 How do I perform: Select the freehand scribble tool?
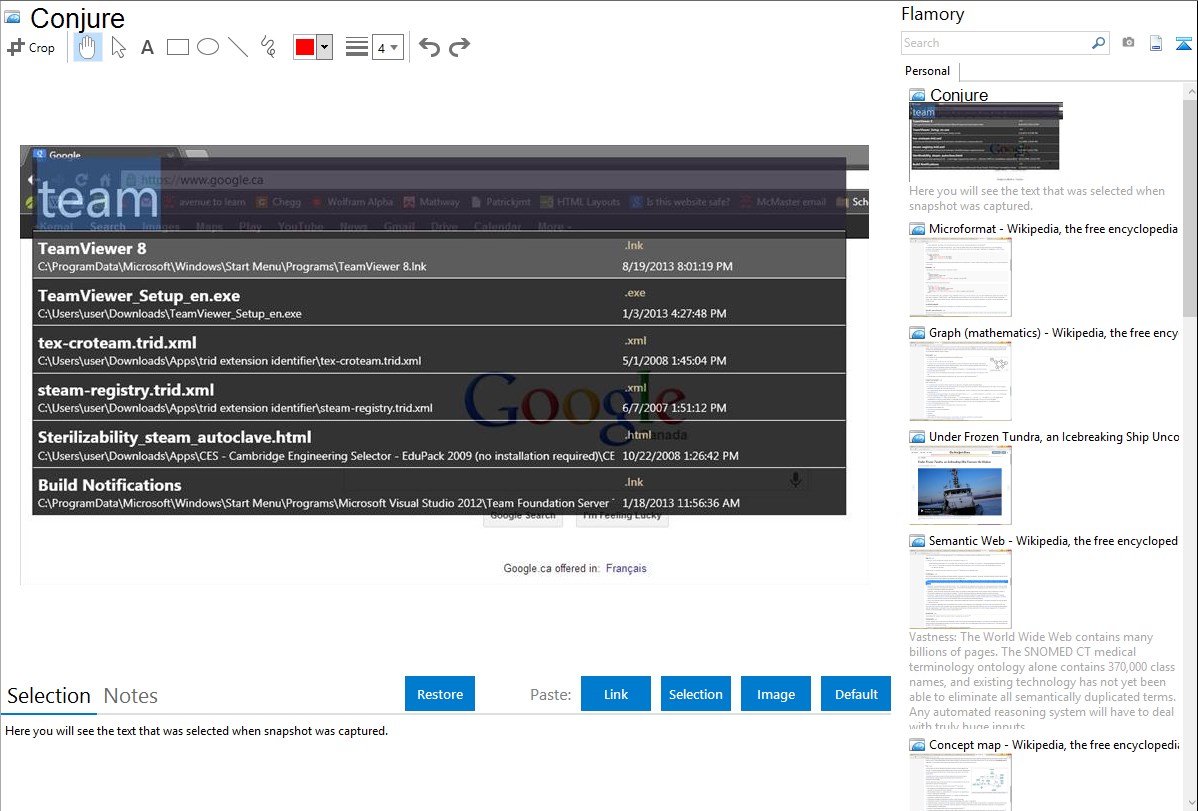pos(268,47)
